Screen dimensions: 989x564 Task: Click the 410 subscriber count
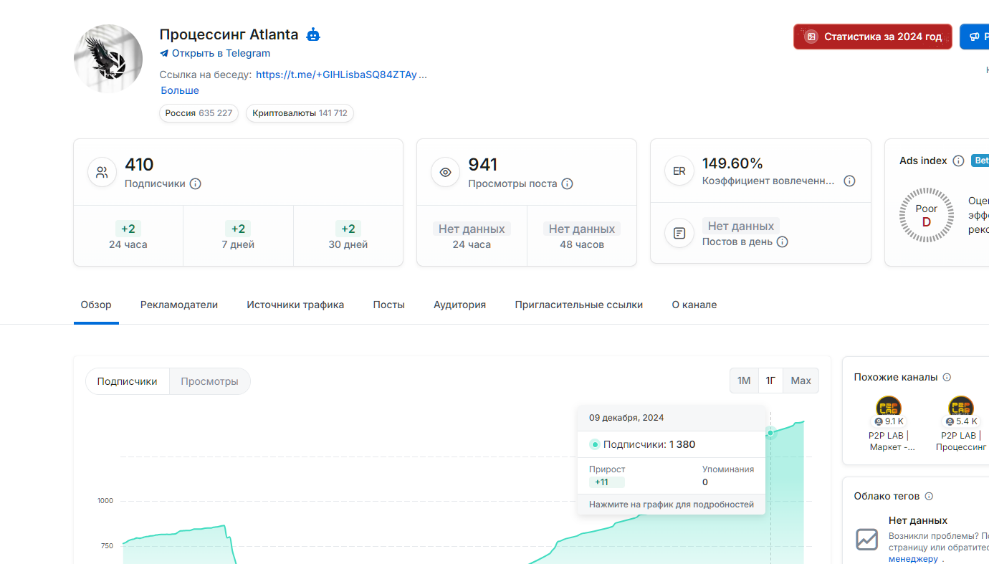(x=139, y=165)
